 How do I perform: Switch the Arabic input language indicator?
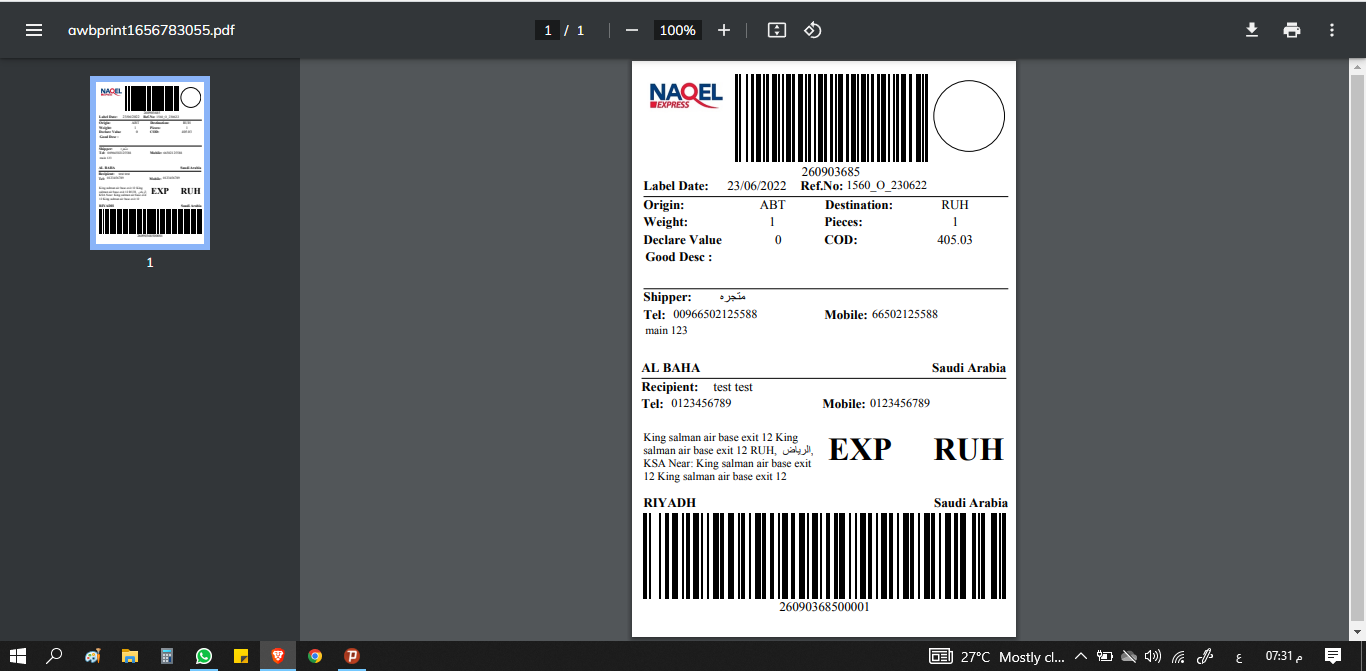(x=1239, y=657)
